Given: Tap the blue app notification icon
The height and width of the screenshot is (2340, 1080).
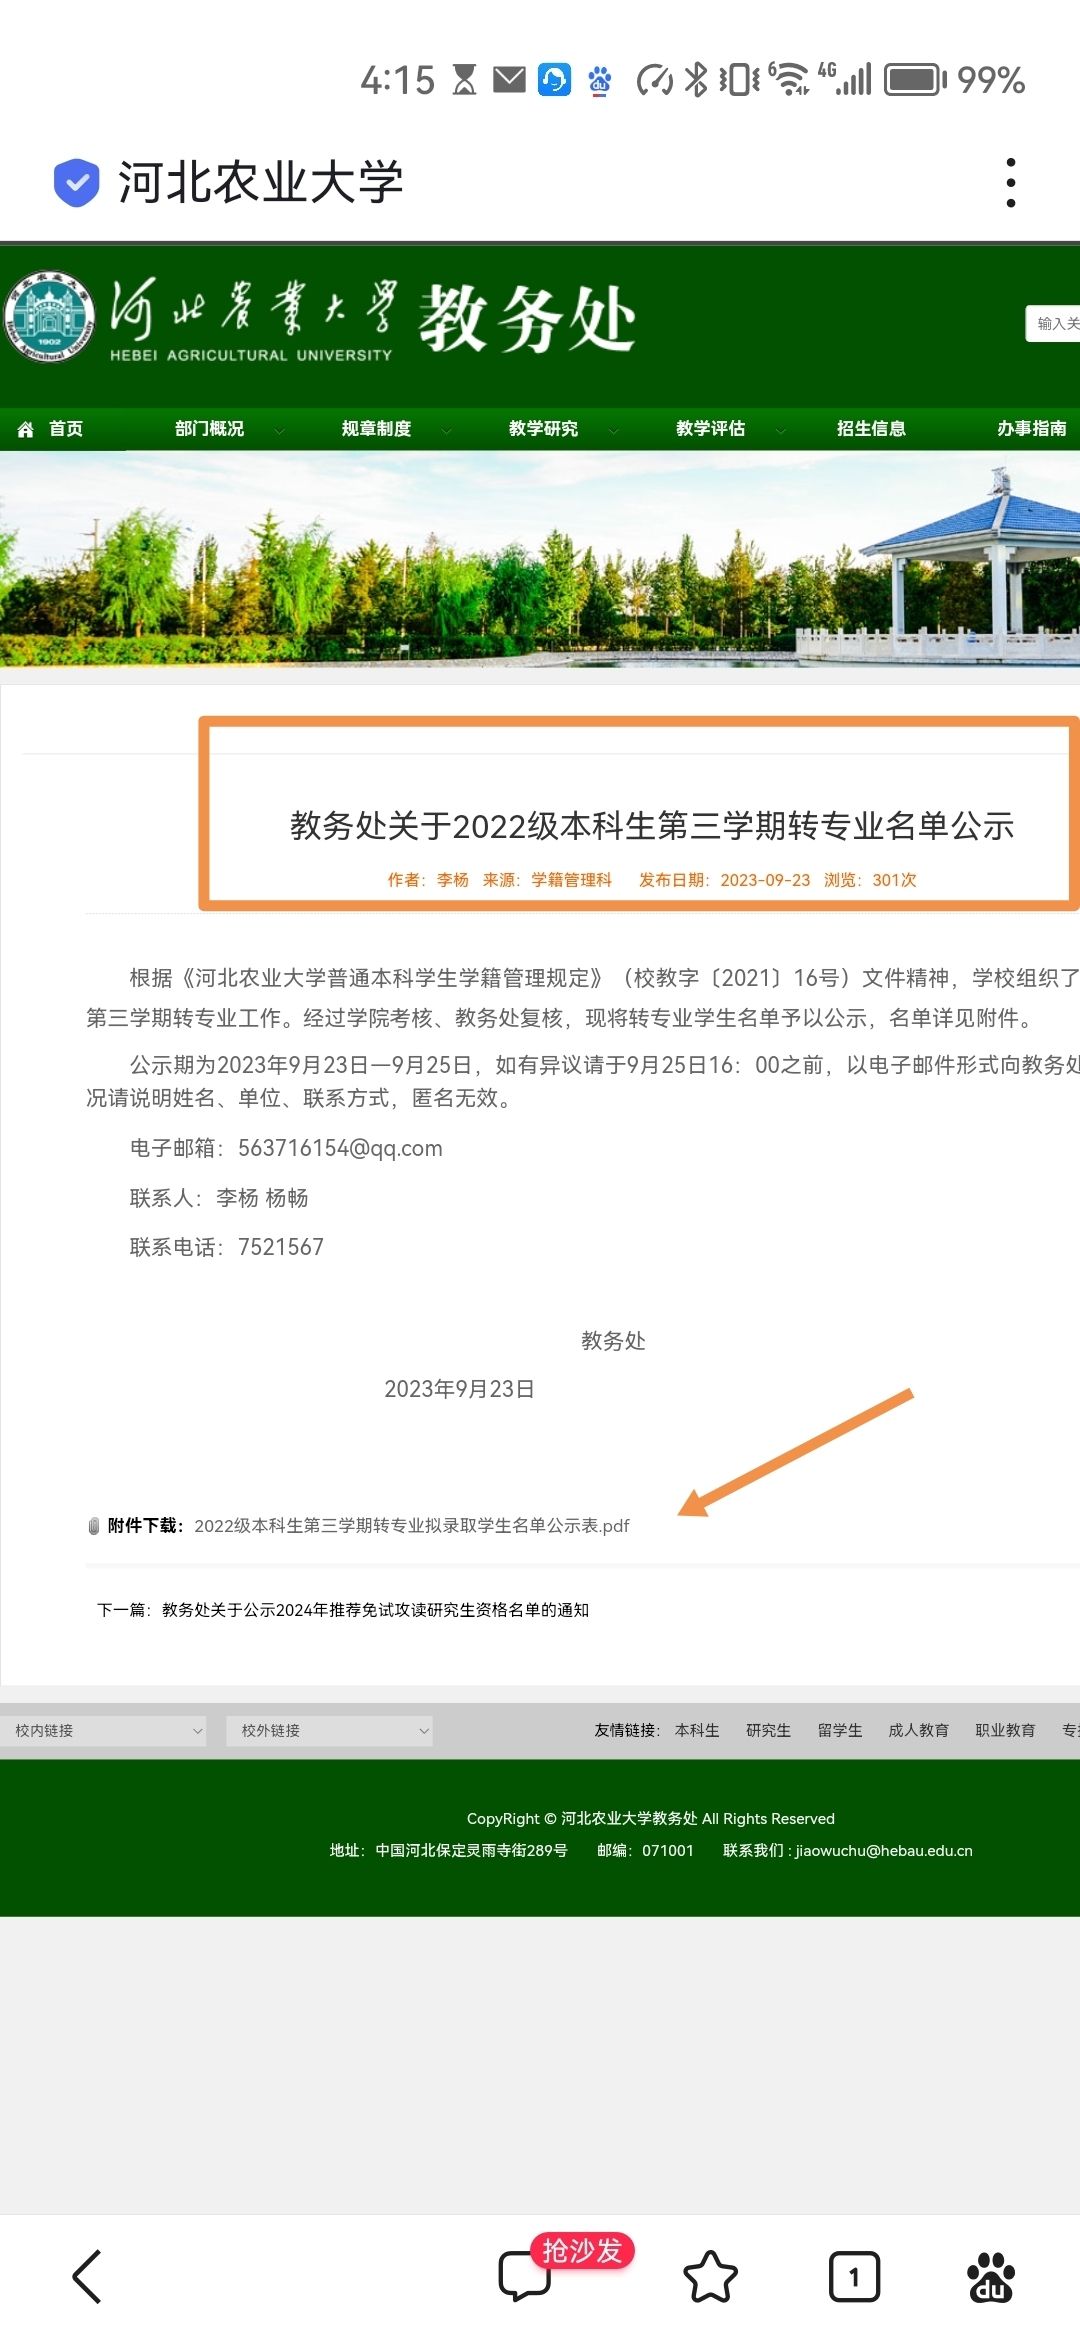Looking at the screenshot, I should [554, 79].
